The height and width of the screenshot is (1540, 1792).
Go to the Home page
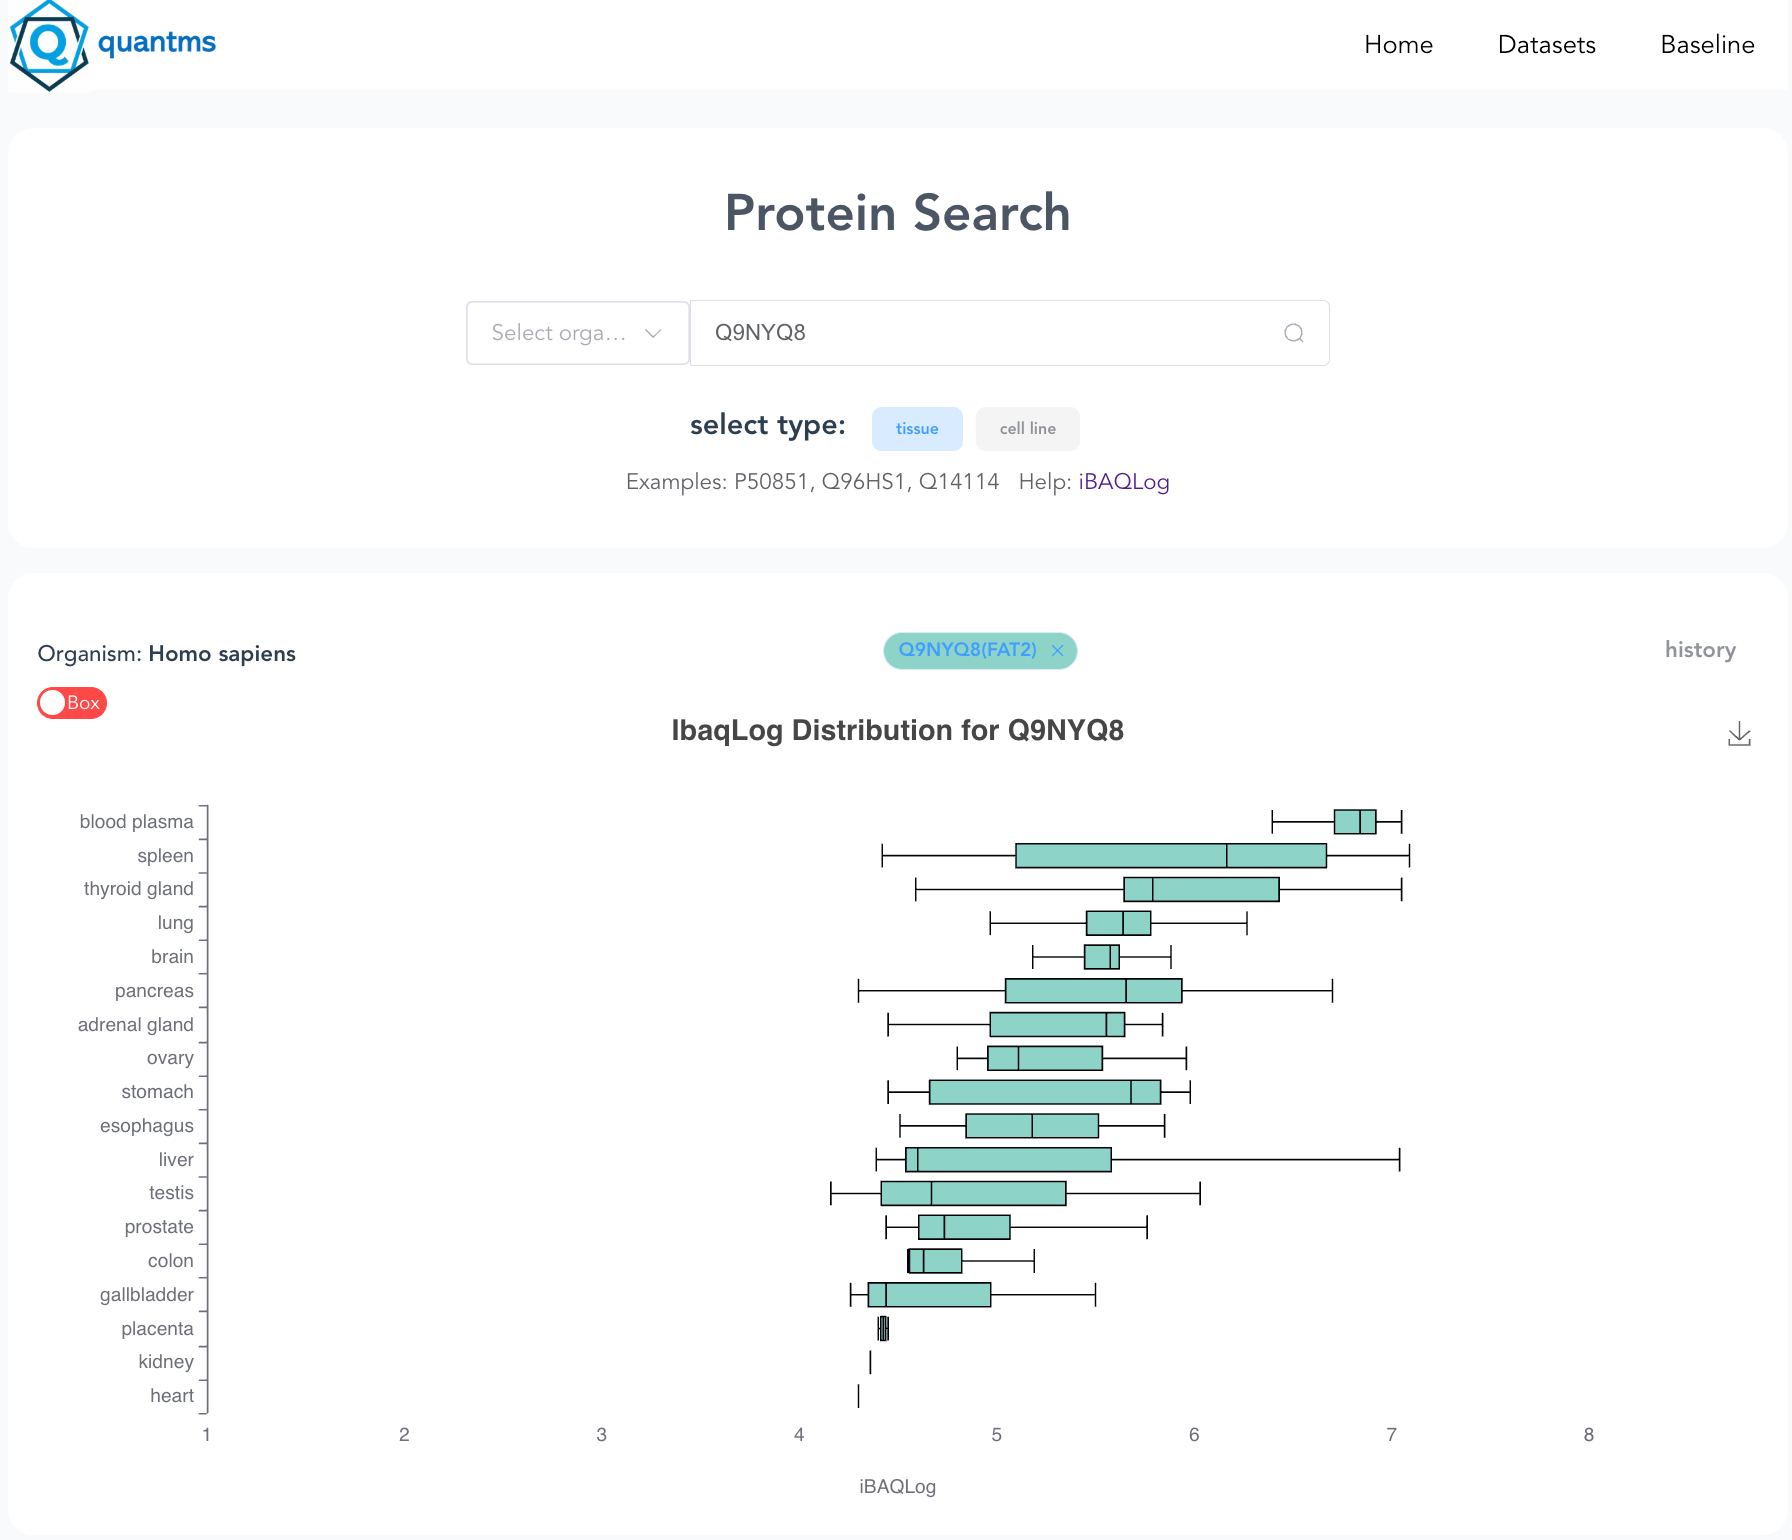(1398, 45)
